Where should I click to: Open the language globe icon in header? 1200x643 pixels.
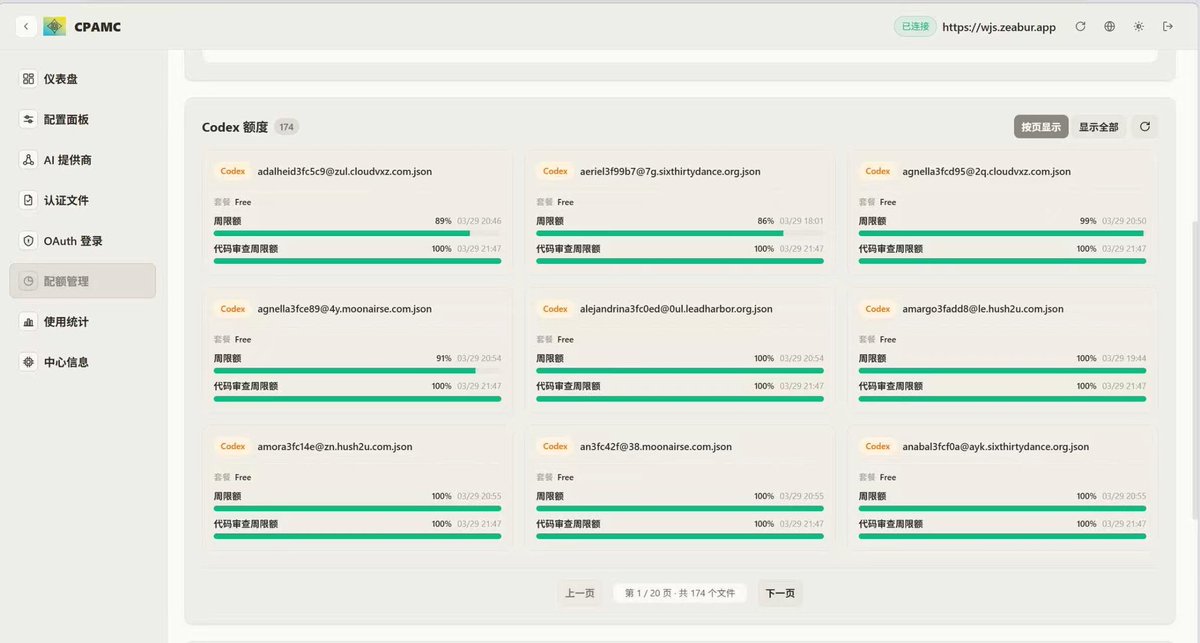coord(1109,27)
